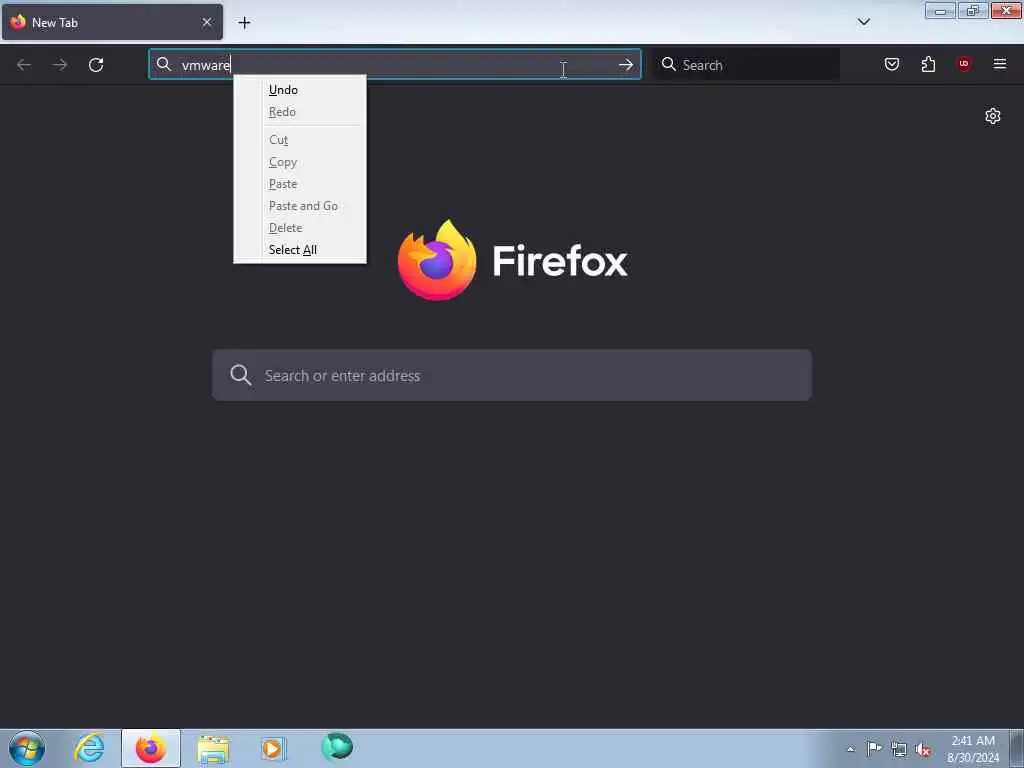
Task: Focus the toolbar Search box
Action: (747, 65)
